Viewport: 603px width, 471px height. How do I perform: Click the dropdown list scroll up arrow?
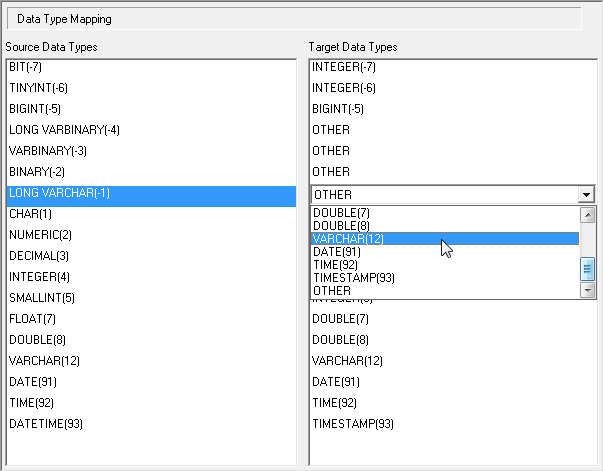click(x=588, y=214)
